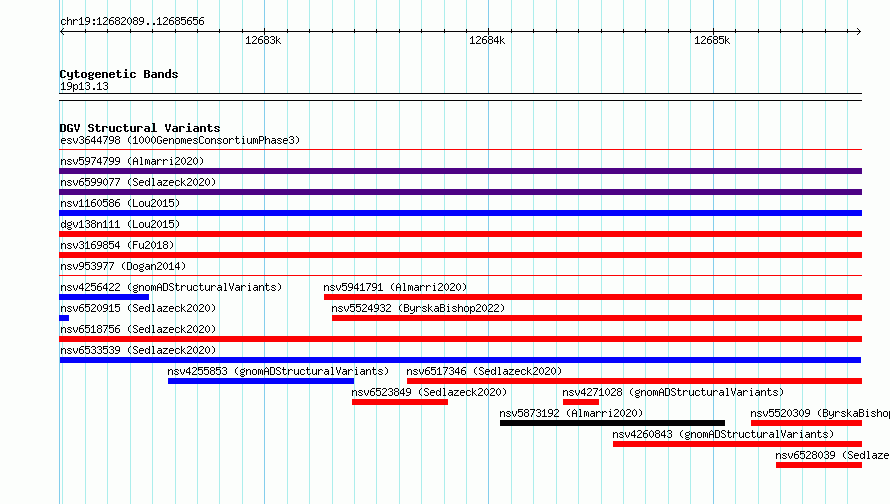Open the nsv953977 (Dogan2014) label
The height and width of the screenshot is (504, 890).
(x=123, y=266)
